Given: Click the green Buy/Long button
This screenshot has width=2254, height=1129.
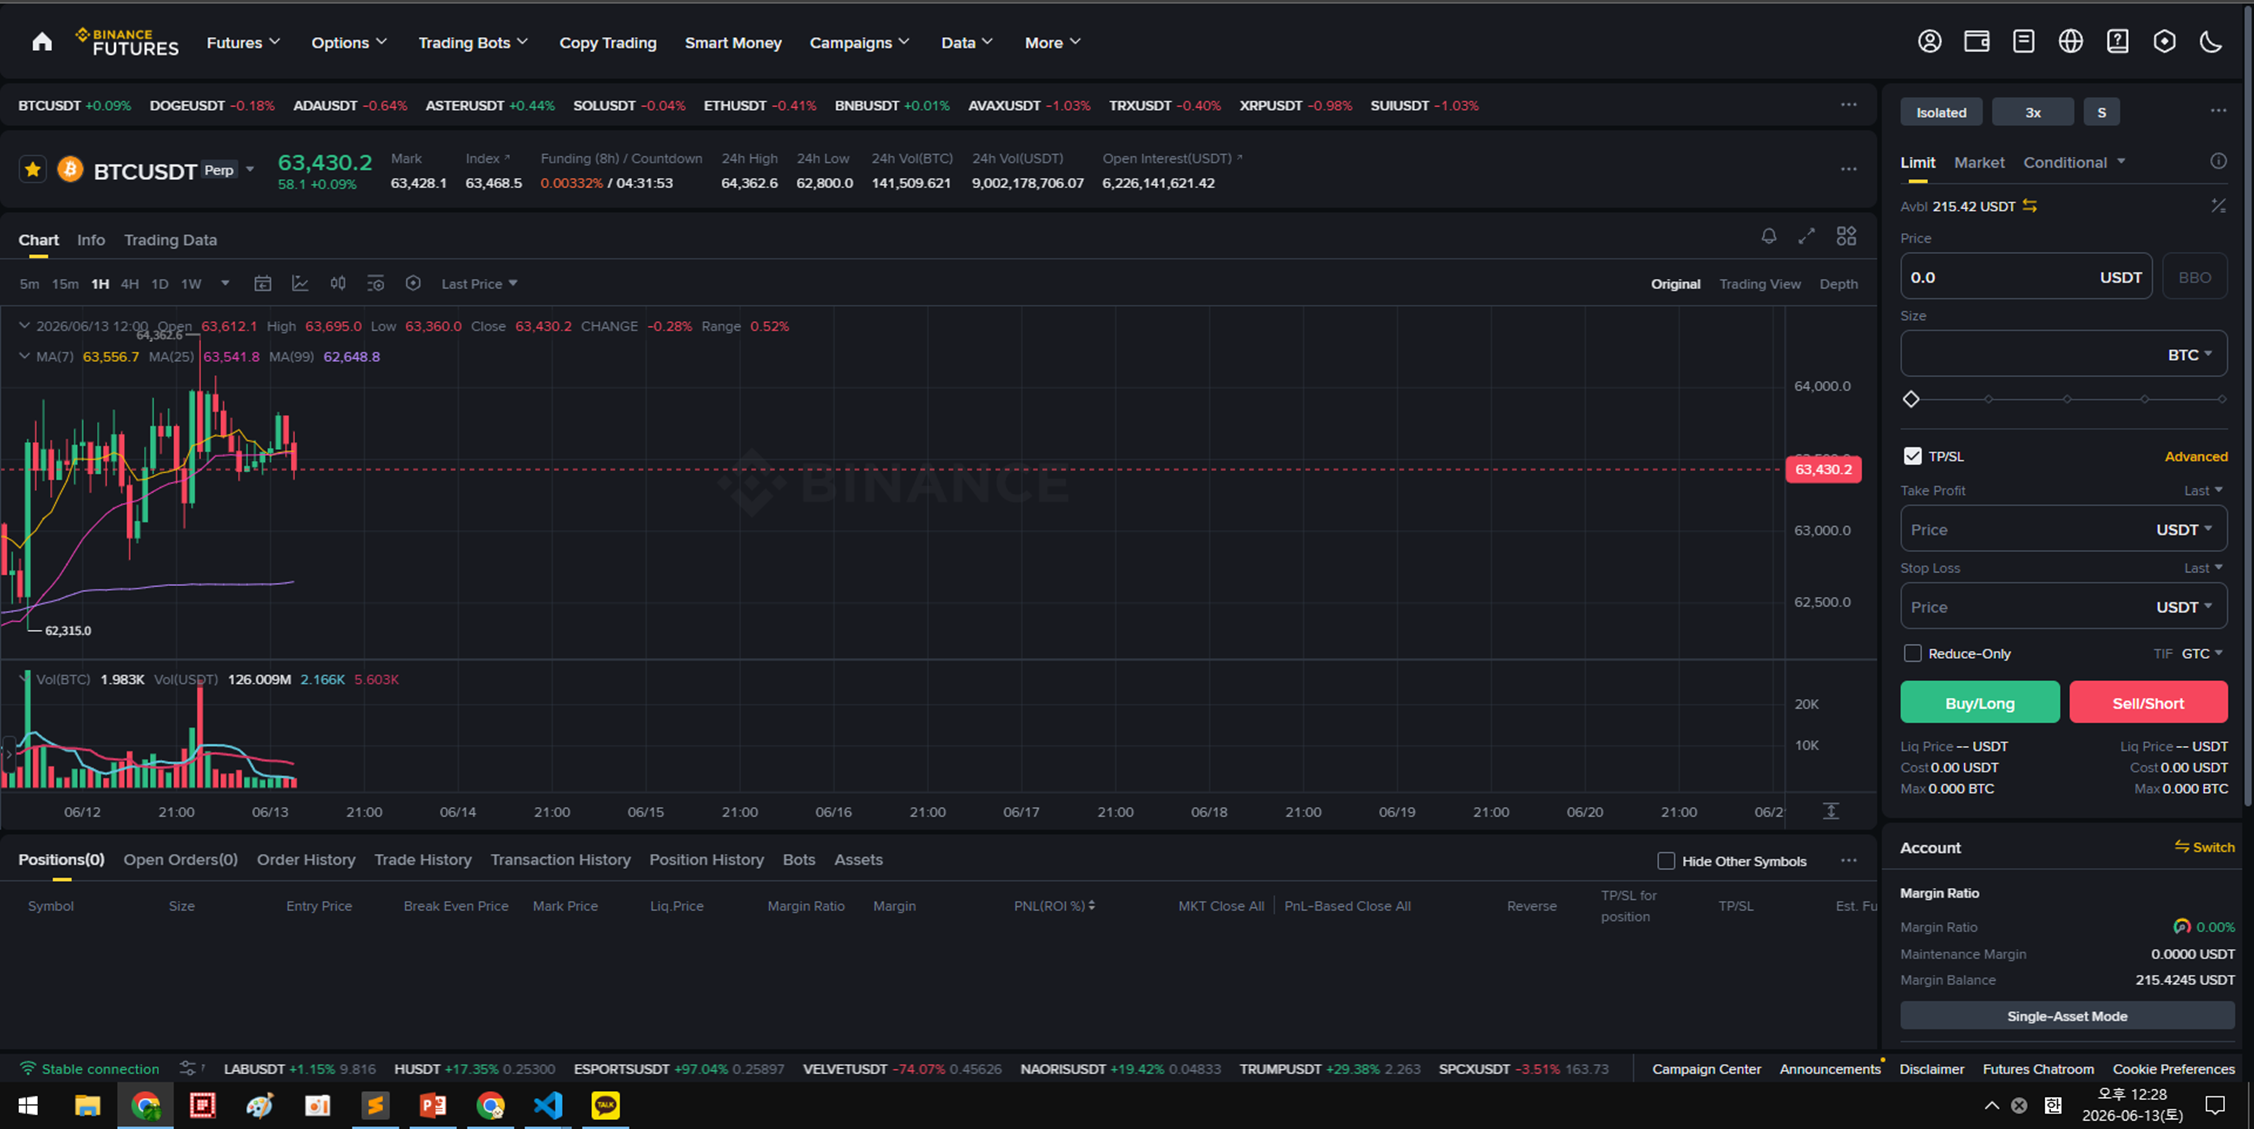Looking at the screenshot, I should pyautogui.click(x=1979, y=703).
